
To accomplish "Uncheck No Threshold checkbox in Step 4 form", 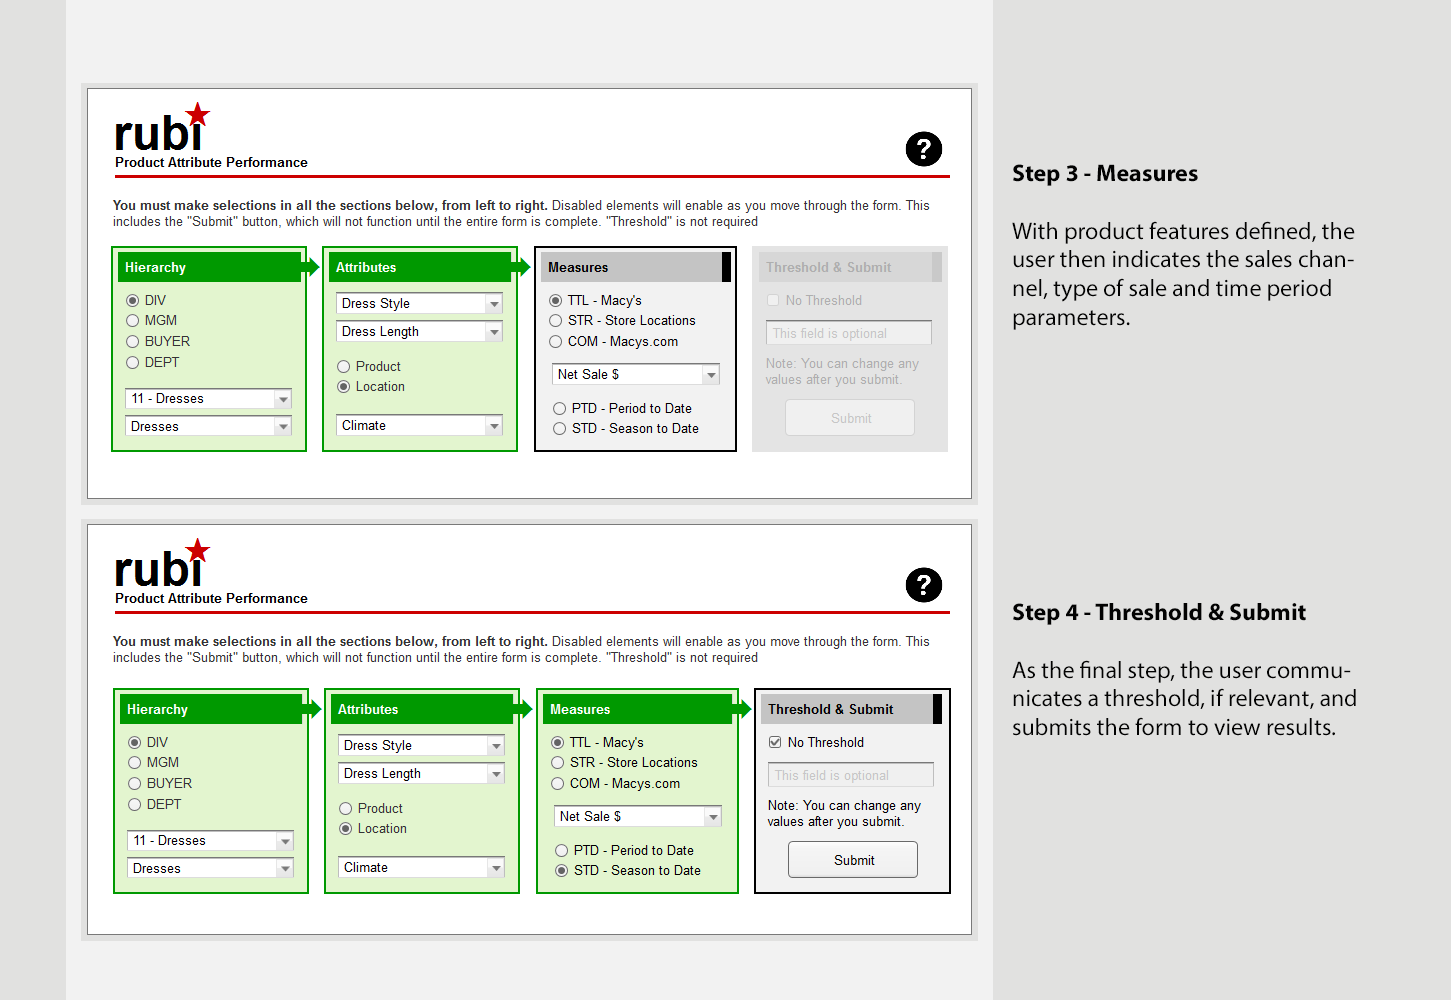I will [x=775, y=742].
